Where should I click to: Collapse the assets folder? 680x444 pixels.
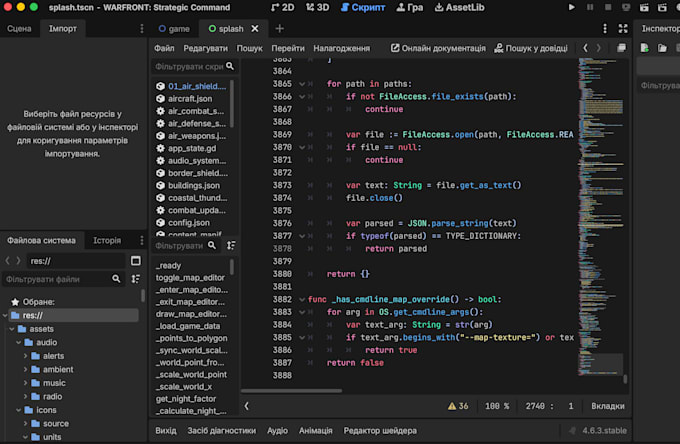tap(12, 329)
